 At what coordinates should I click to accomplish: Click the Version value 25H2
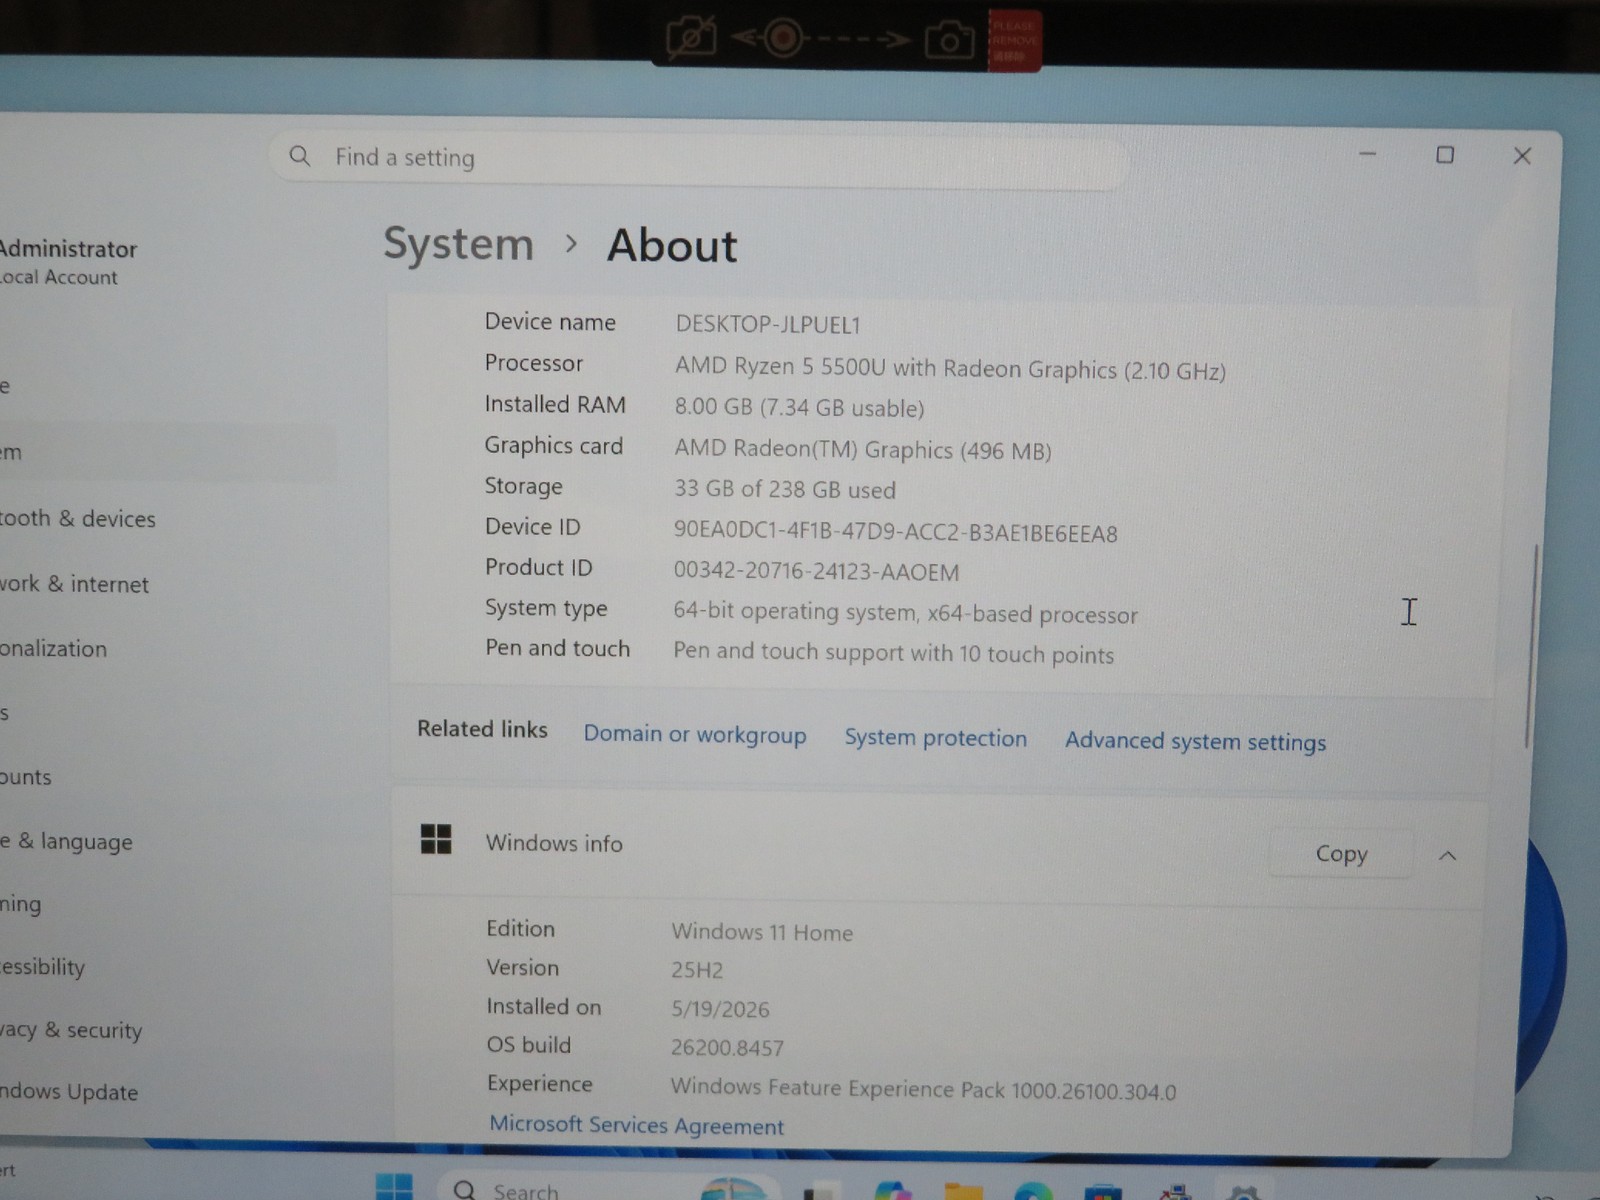[697, 970]
